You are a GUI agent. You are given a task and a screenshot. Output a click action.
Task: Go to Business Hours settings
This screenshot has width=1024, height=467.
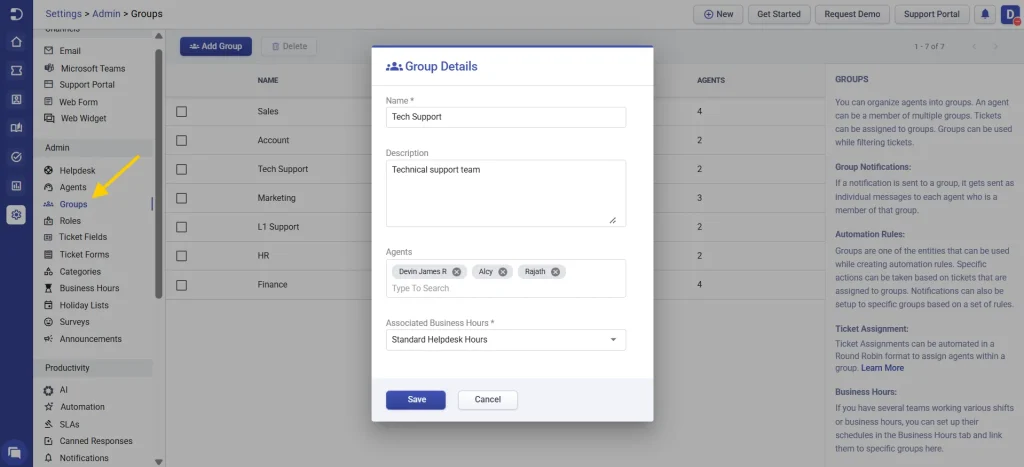click(x=89, y=288)
